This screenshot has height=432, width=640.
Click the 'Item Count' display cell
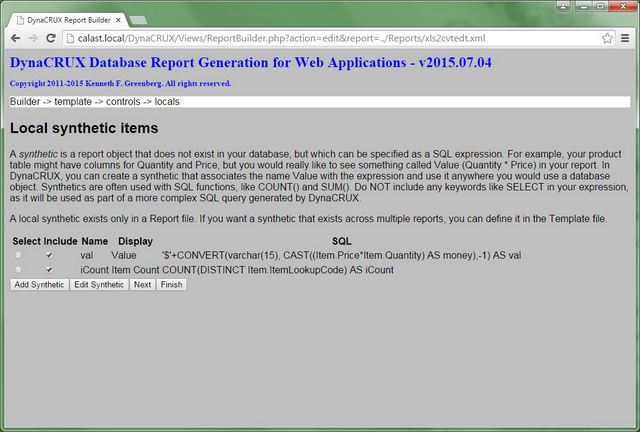[136, 270]
